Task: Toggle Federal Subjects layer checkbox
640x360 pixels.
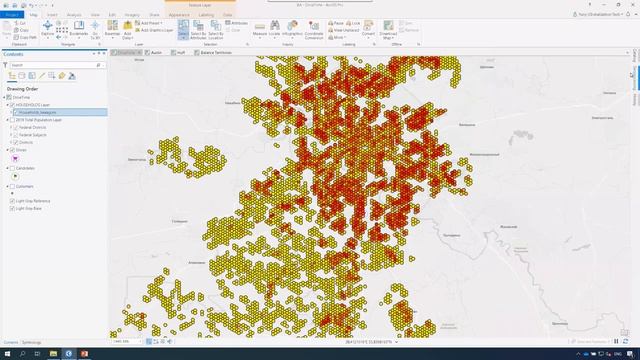Action: point(16,135)
